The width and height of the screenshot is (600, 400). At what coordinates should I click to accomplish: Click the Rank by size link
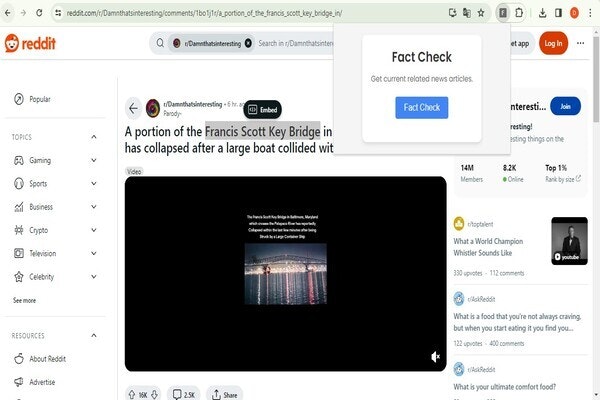click(x=563, y=179)
